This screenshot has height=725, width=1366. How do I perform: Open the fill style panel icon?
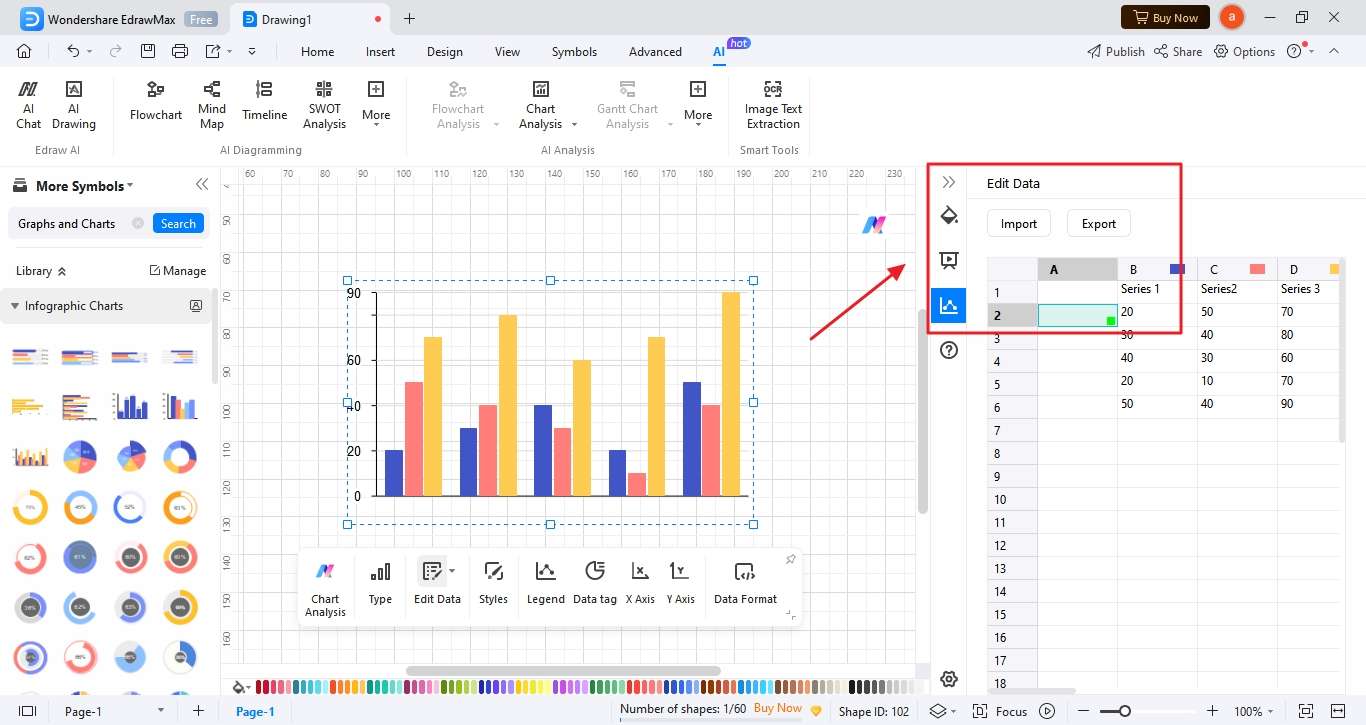949,215
